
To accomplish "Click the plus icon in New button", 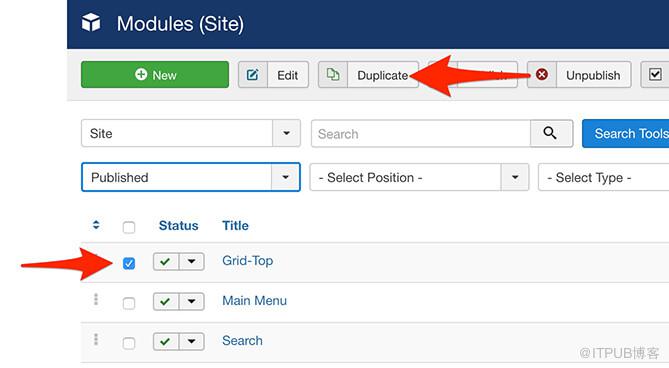I will click(141, 74).
